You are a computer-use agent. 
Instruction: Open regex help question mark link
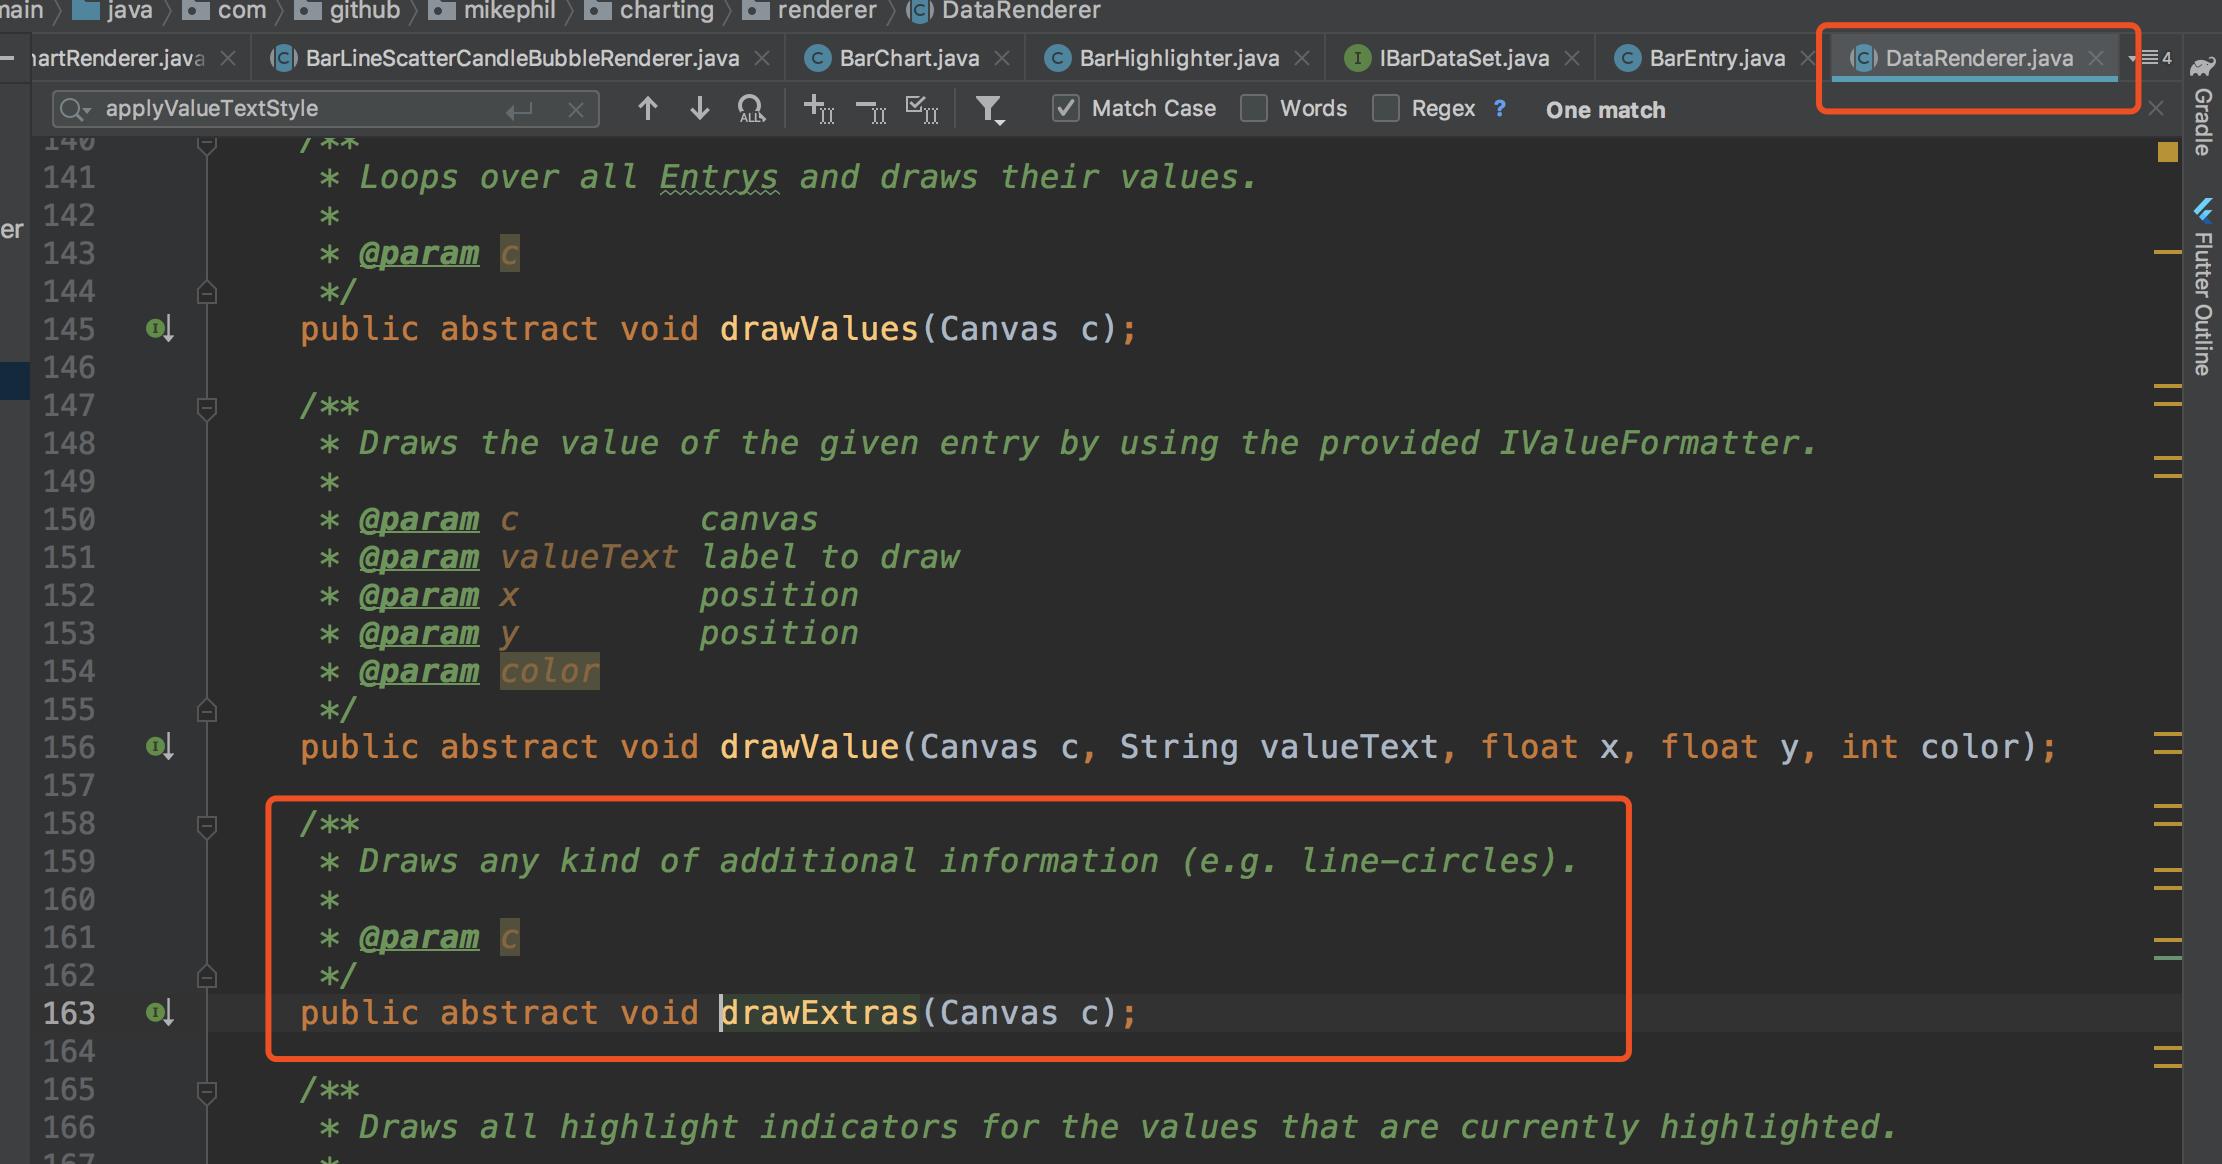point(1499,108)
